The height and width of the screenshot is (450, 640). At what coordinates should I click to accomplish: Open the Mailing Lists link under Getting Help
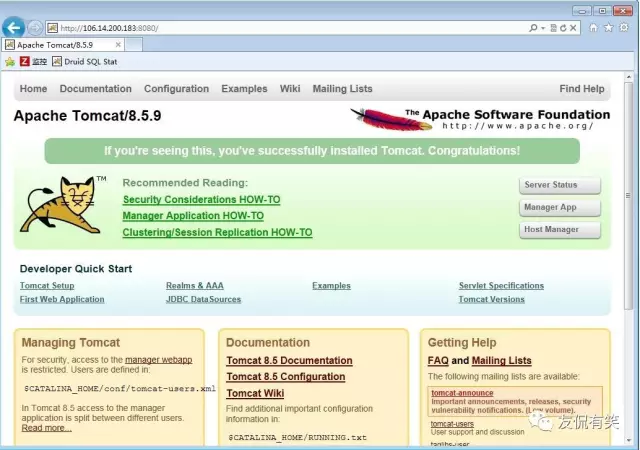coord(502,361)
